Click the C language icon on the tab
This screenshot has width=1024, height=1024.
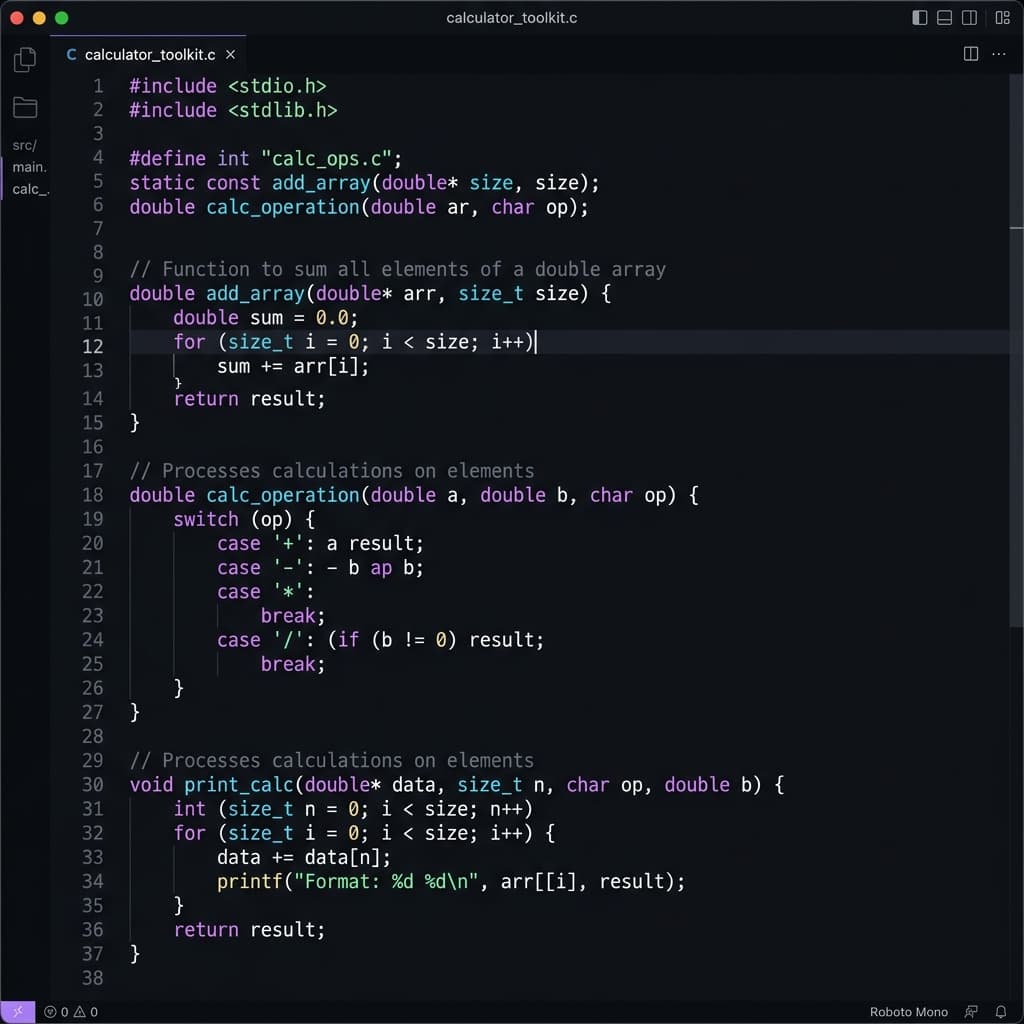71,55
